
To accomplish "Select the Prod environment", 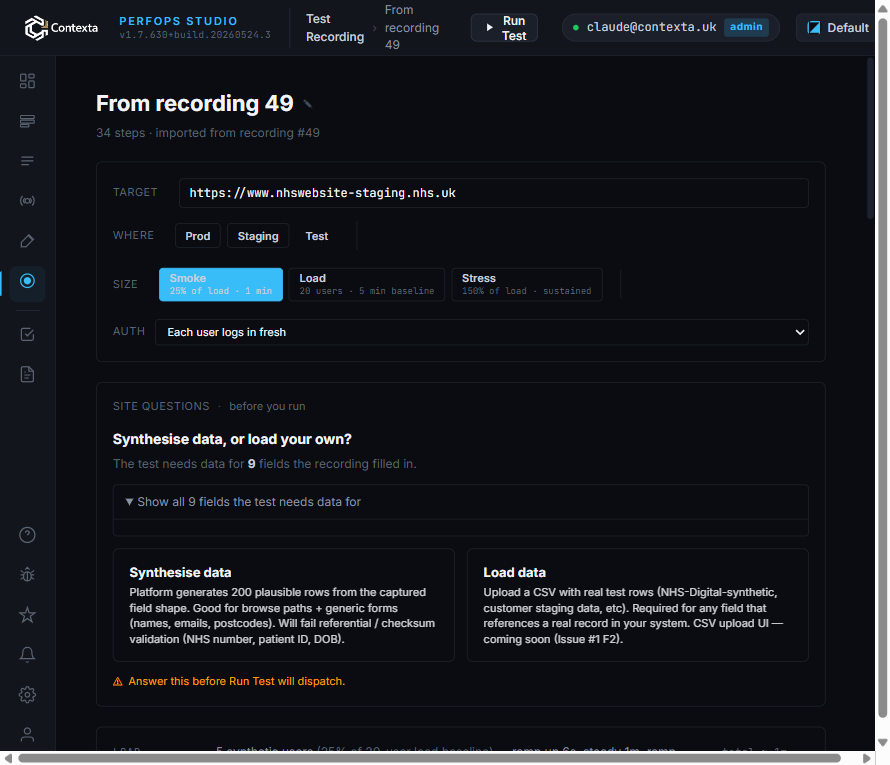I will tap(198, 236).
